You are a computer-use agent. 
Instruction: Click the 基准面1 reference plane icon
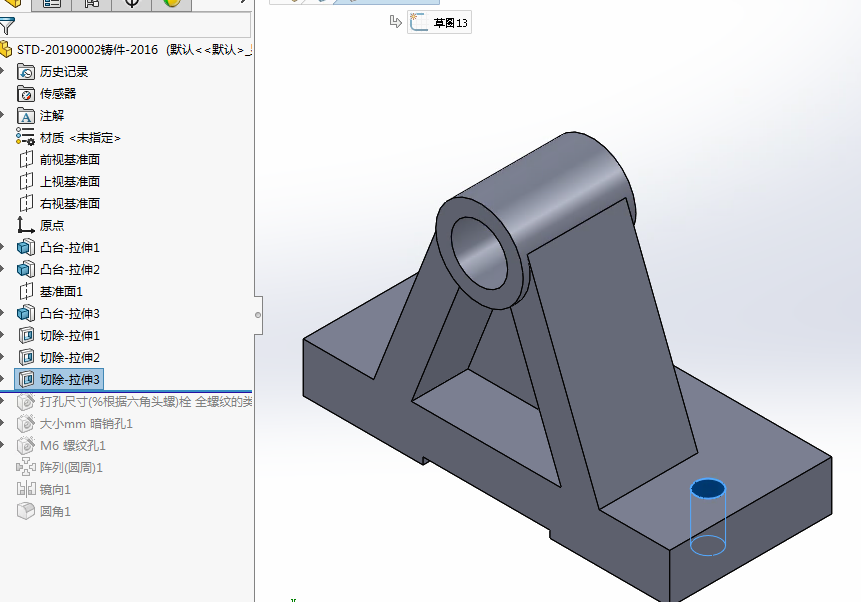pyautogui.click(x=26, y=291)
